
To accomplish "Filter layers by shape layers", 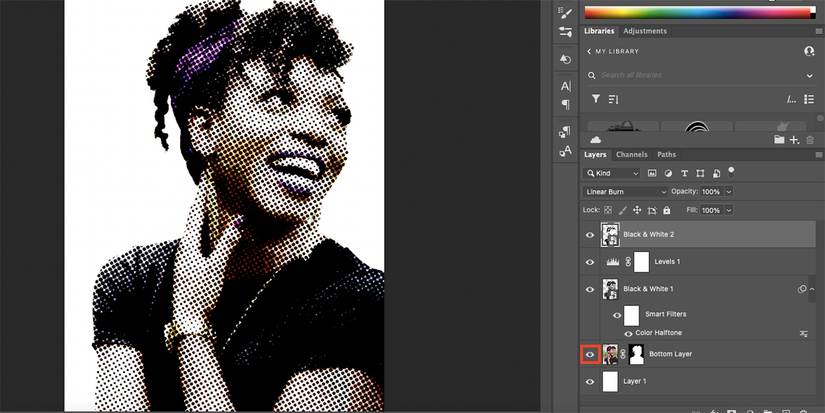I will tap(700, 173).
